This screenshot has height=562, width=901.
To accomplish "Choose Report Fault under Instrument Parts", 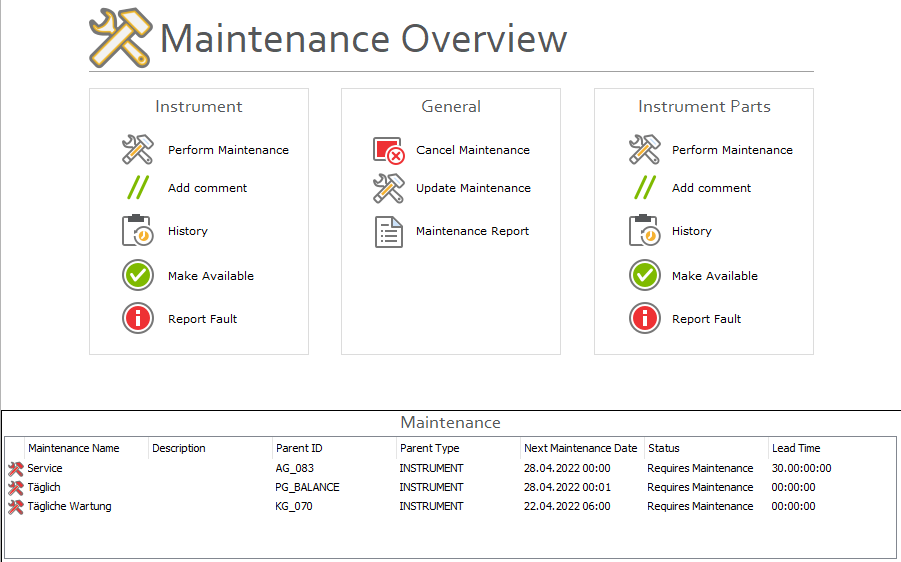I will (x=706, y=319).
